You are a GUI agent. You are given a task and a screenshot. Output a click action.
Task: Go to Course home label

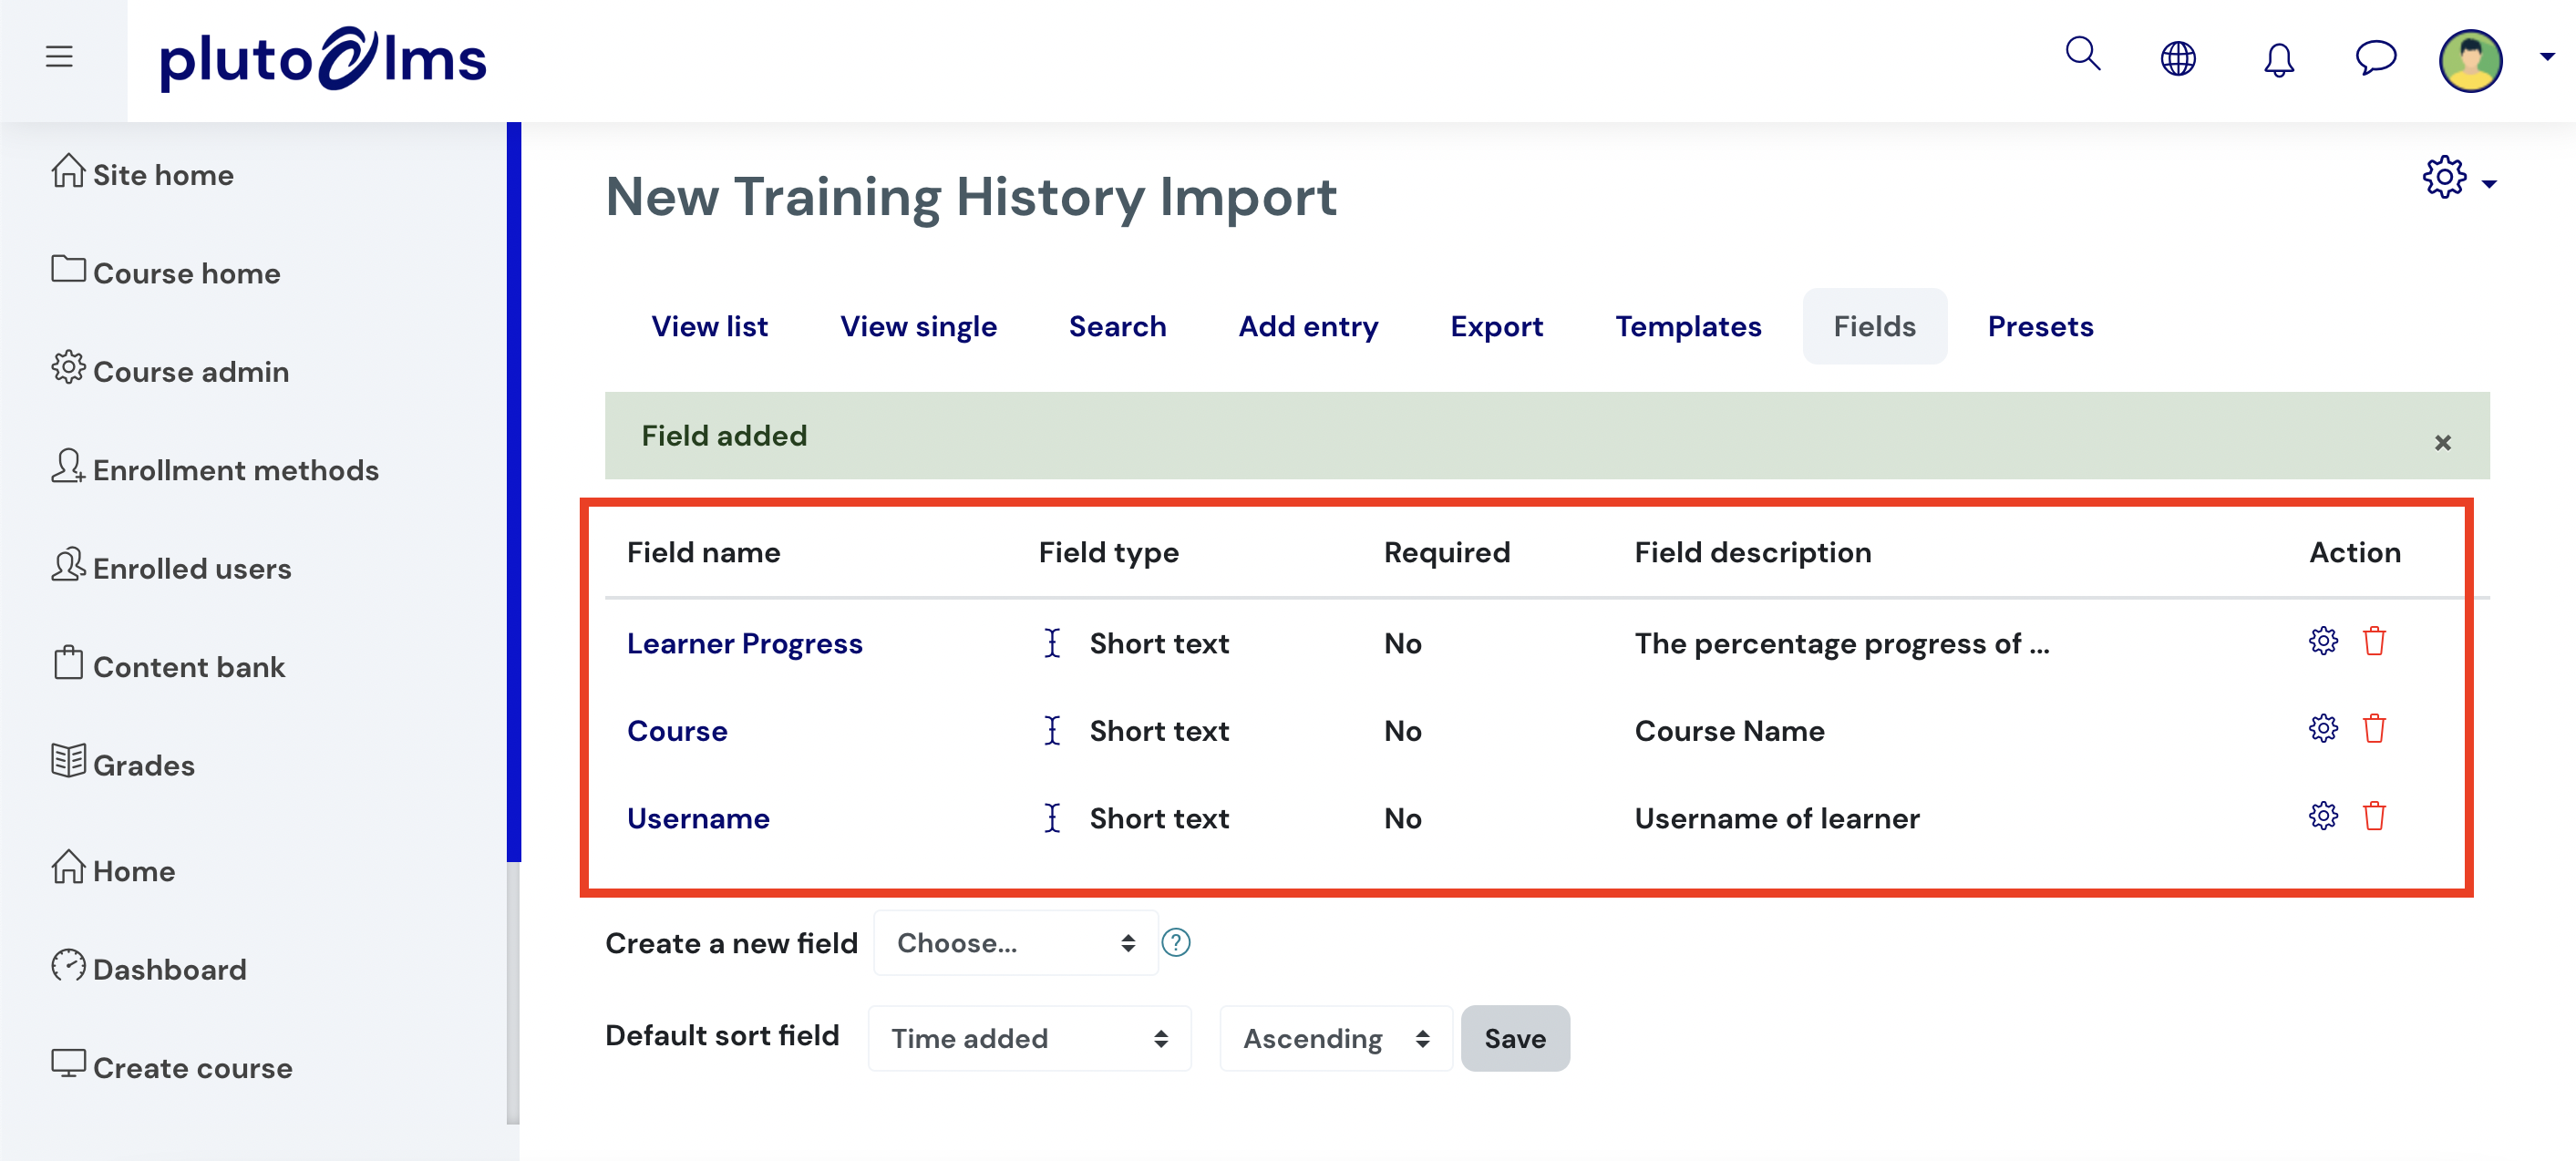(x=186, y=273)
